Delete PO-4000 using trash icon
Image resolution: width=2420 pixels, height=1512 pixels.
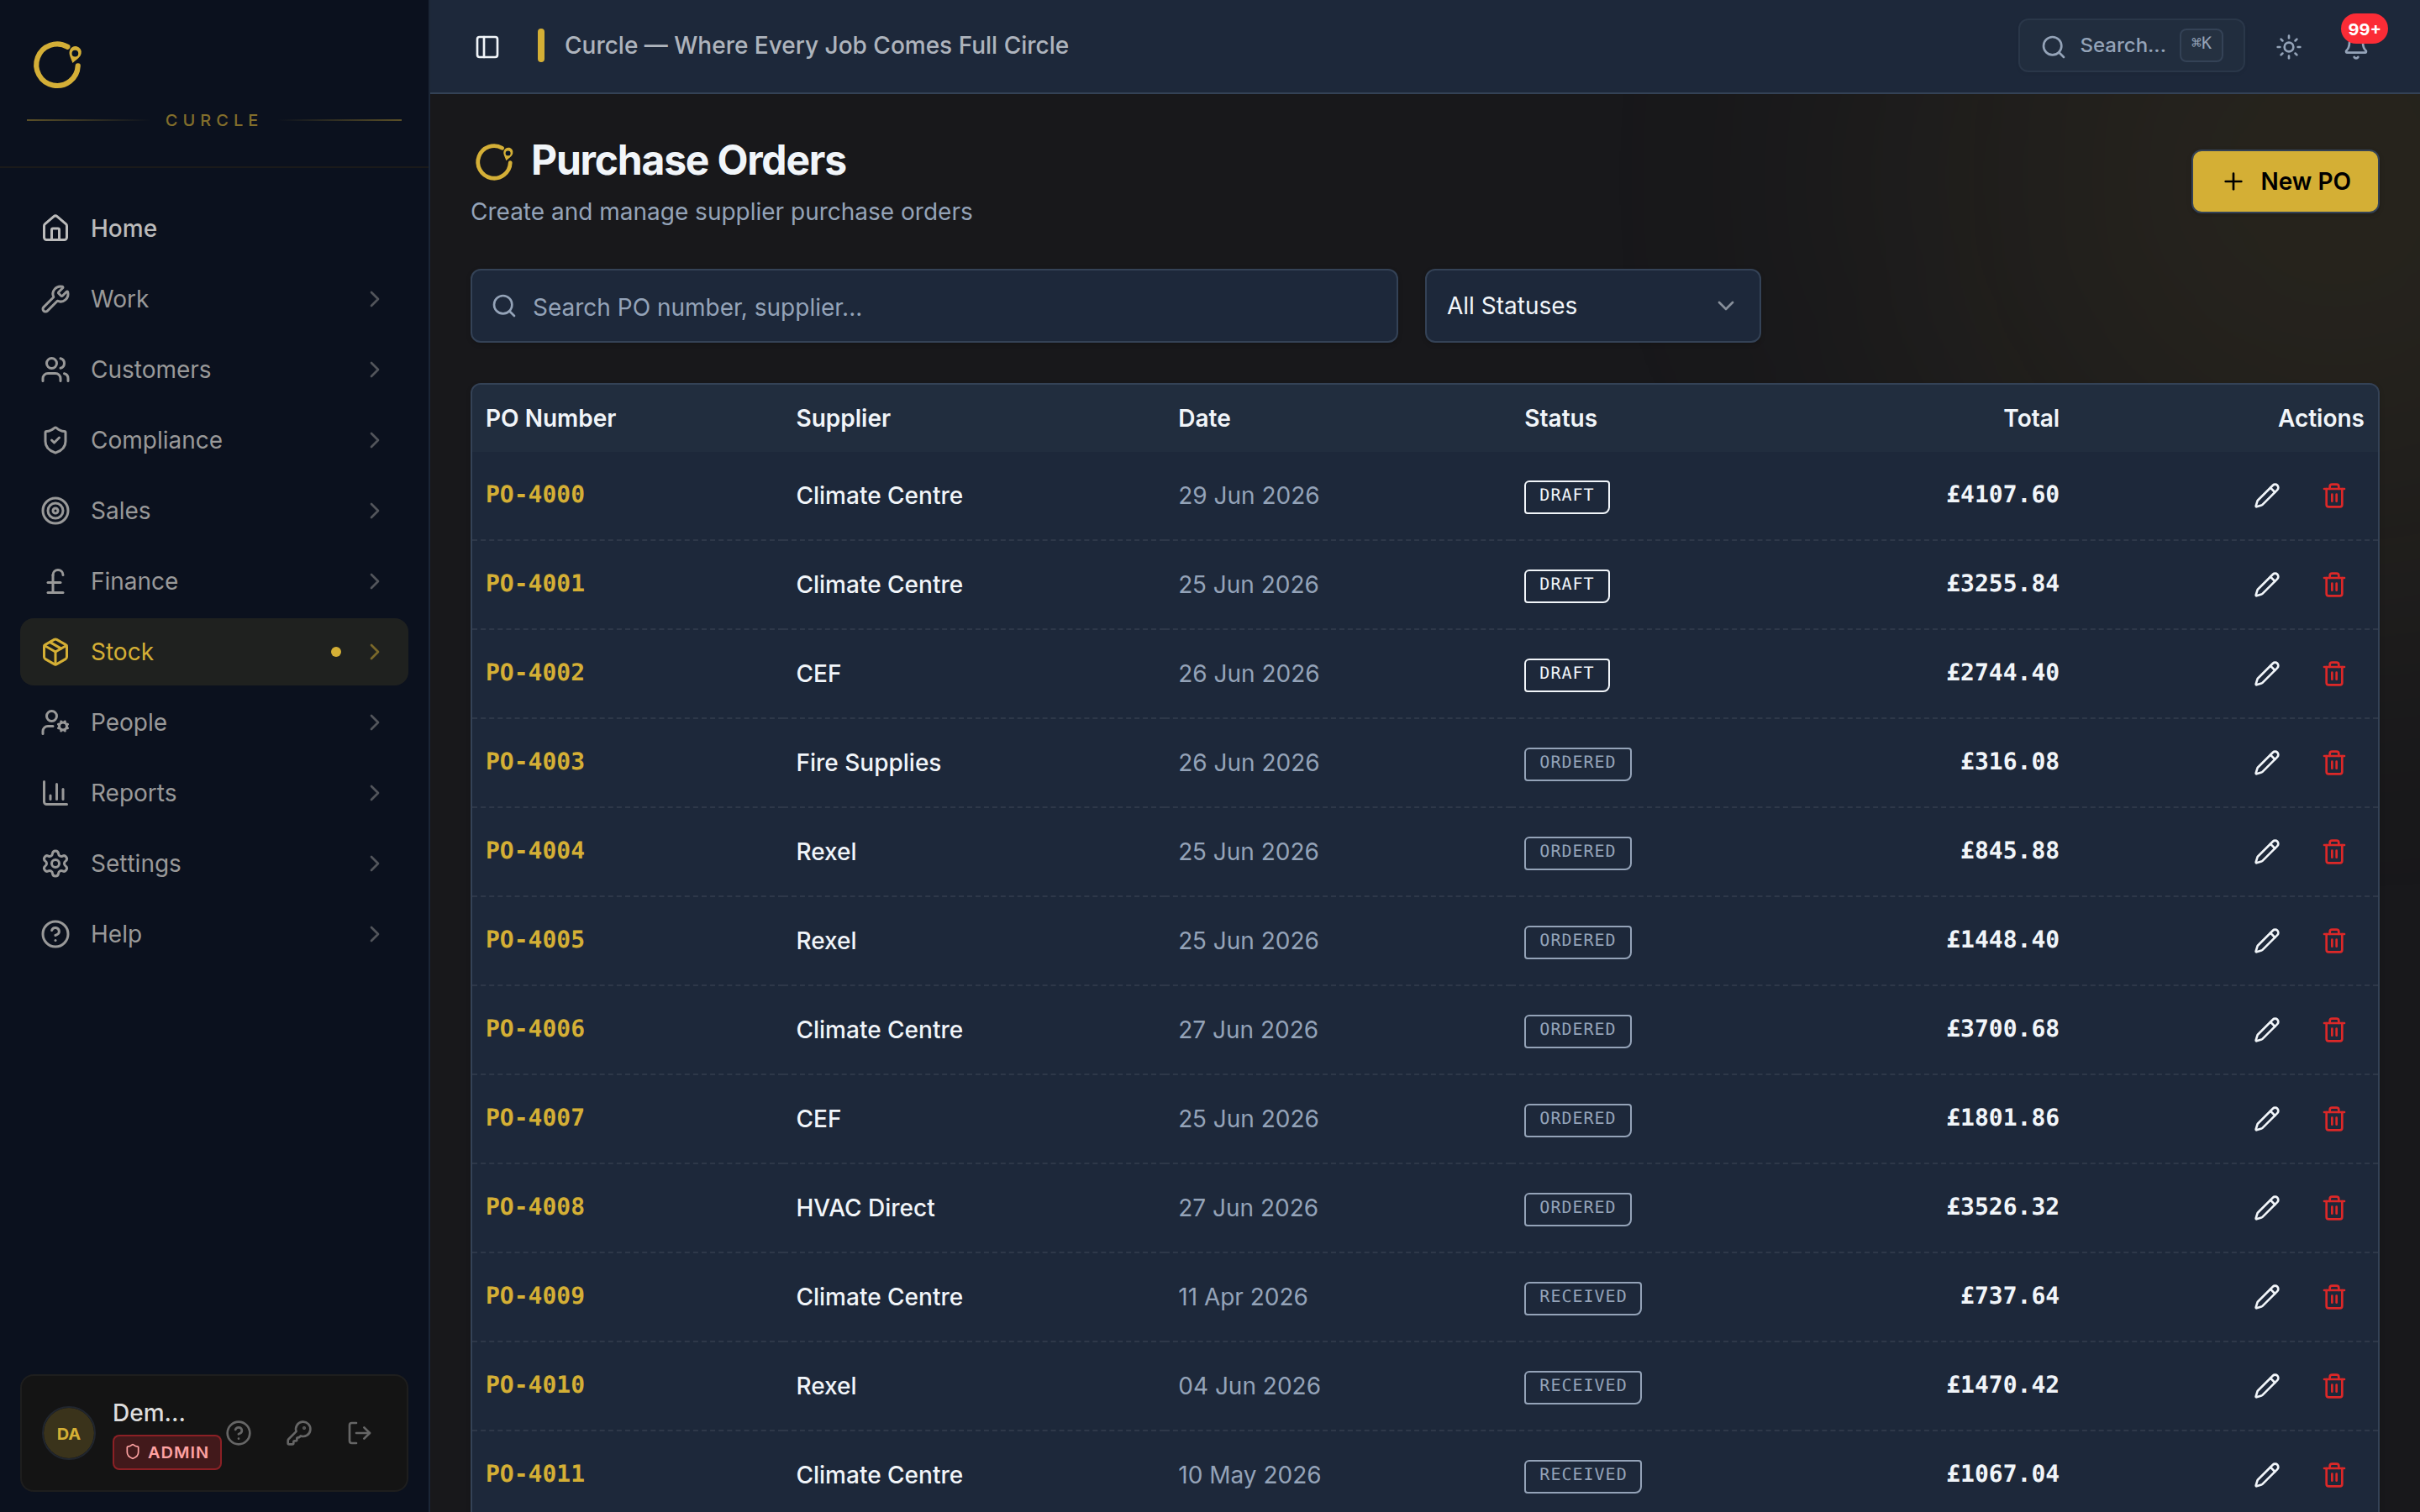point(2334,496)
